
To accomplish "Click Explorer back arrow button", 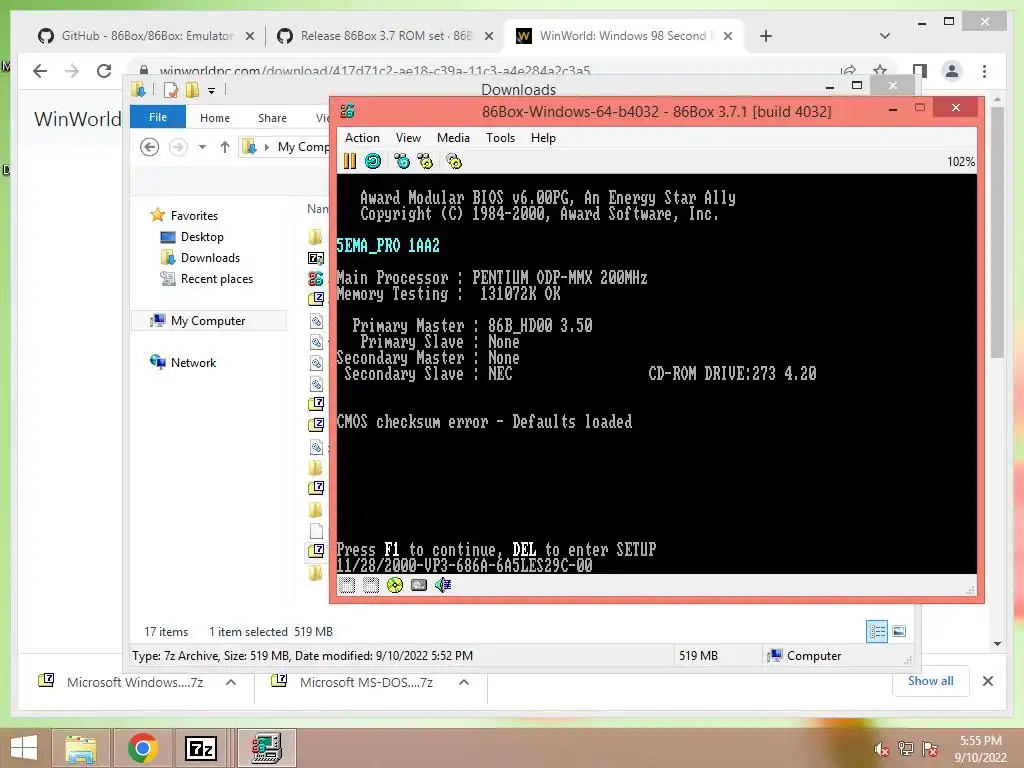I will tap(150, 147).
